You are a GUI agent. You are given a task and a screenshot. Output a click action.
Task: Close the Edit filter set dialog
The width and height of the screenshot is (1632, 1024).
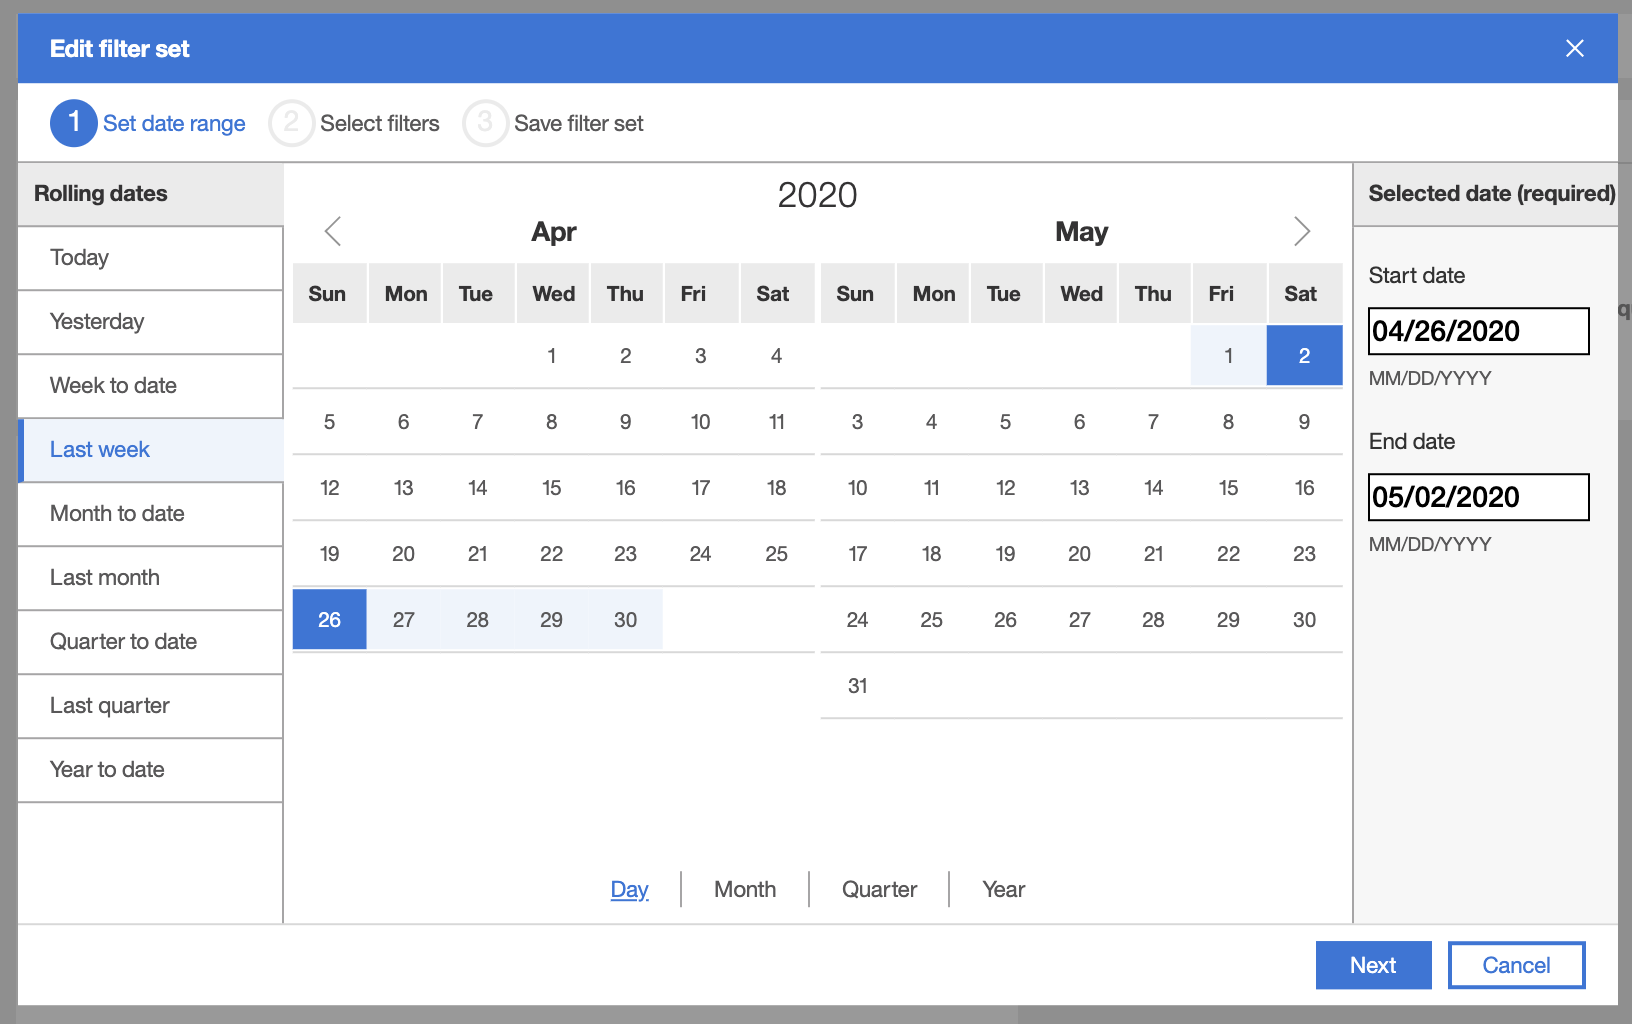pyautogui.click(x=1574, y=49)
